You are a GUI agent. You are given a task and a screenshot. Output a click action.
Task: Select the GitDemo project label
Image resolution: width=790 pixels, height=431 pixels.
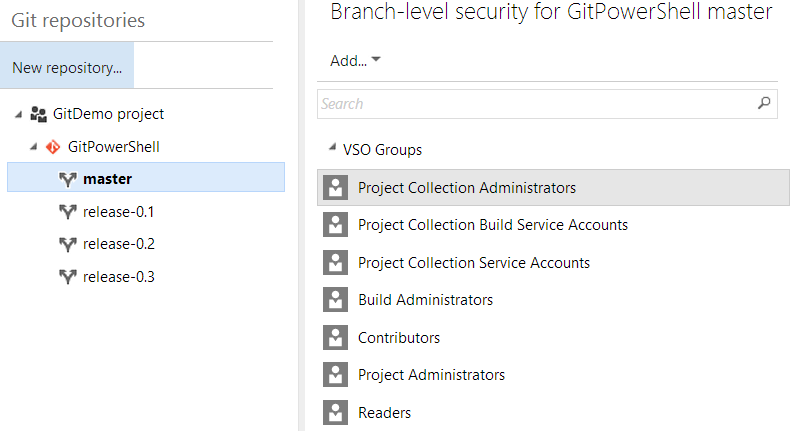point(108,114)
